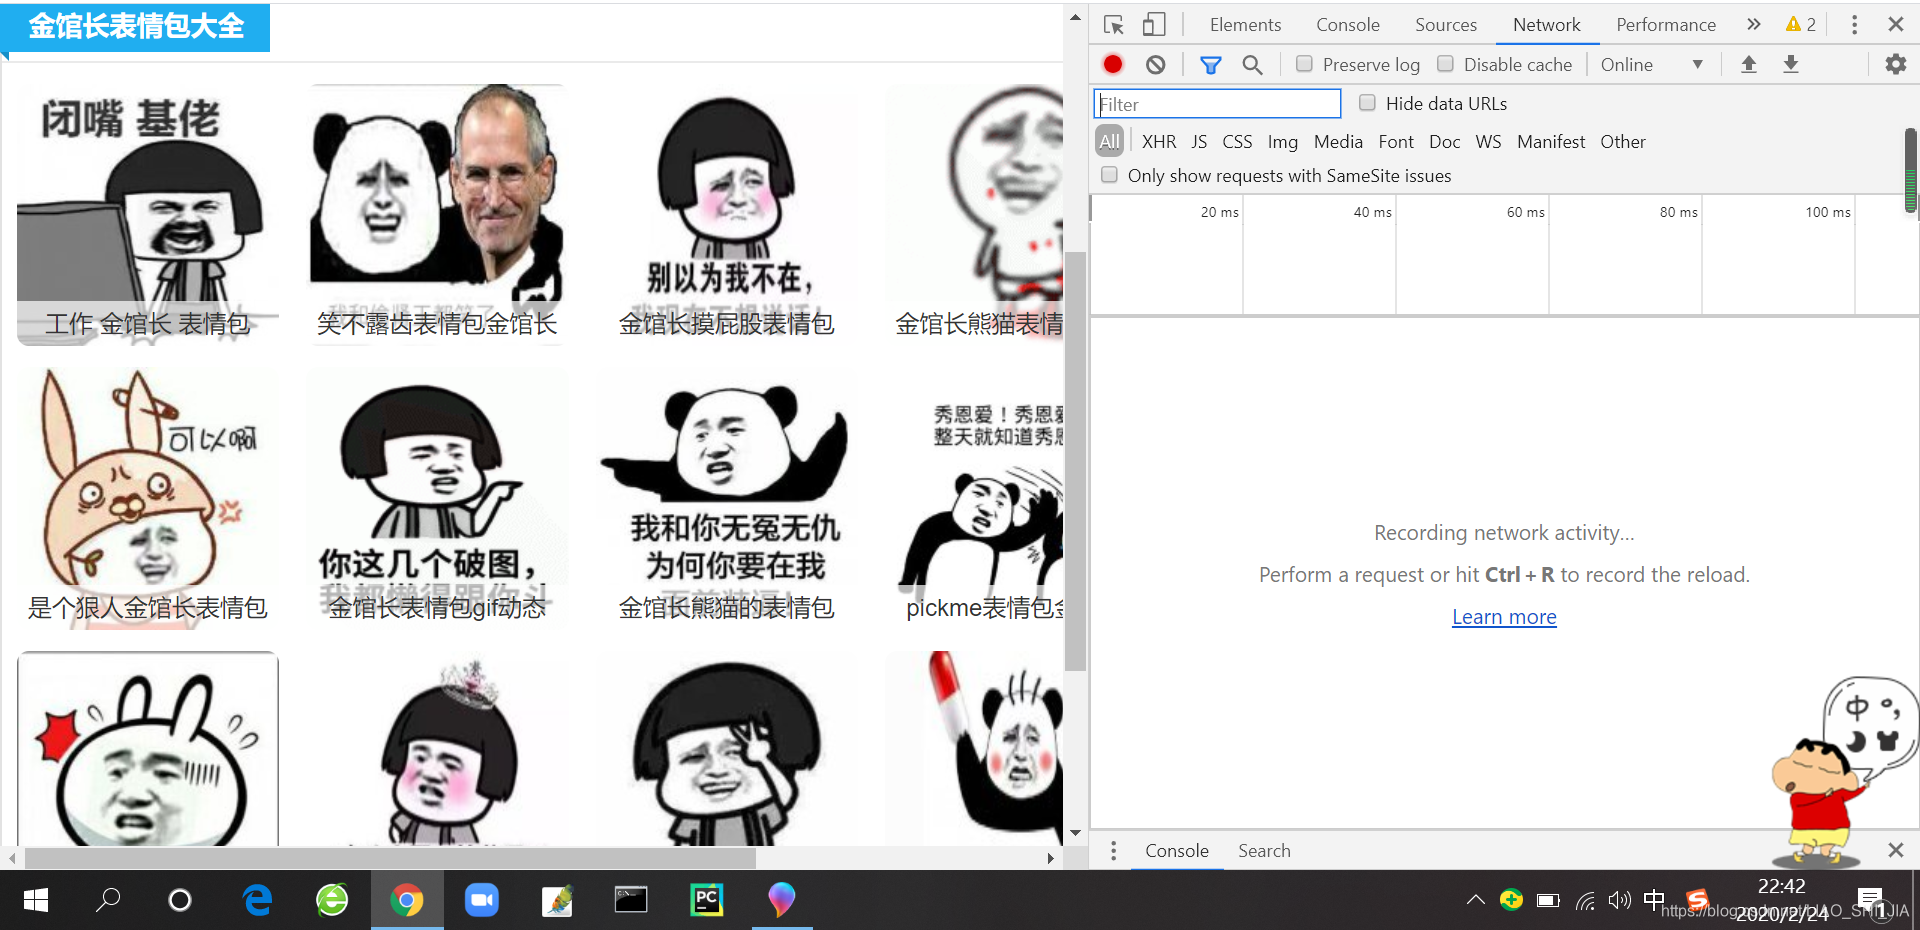The width and height of the screenshot is (1920, 930).
Task: Check Hide data URLs
Action: point(1367,102)
